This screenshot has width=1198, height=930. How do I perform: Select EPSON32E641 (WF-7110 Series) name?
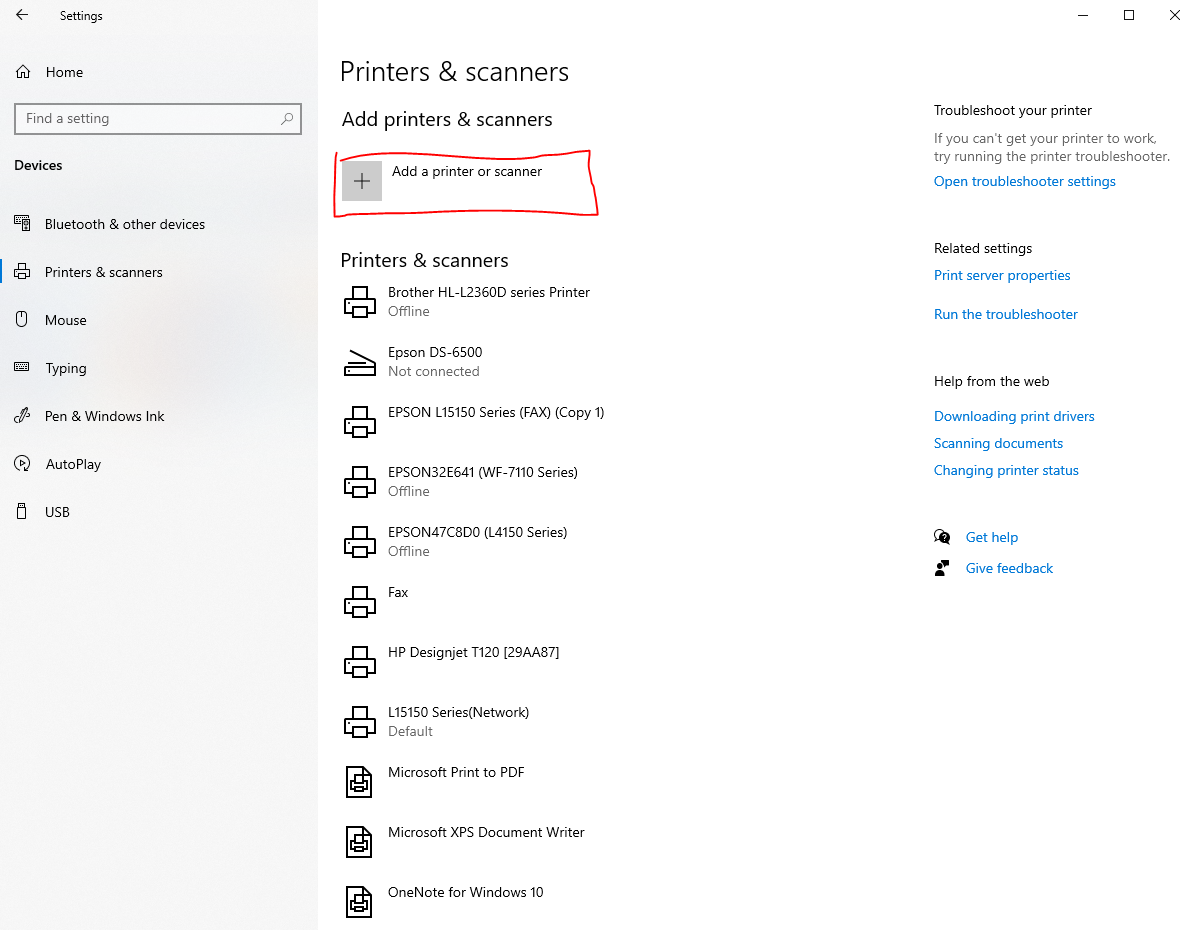pos(483,472)
